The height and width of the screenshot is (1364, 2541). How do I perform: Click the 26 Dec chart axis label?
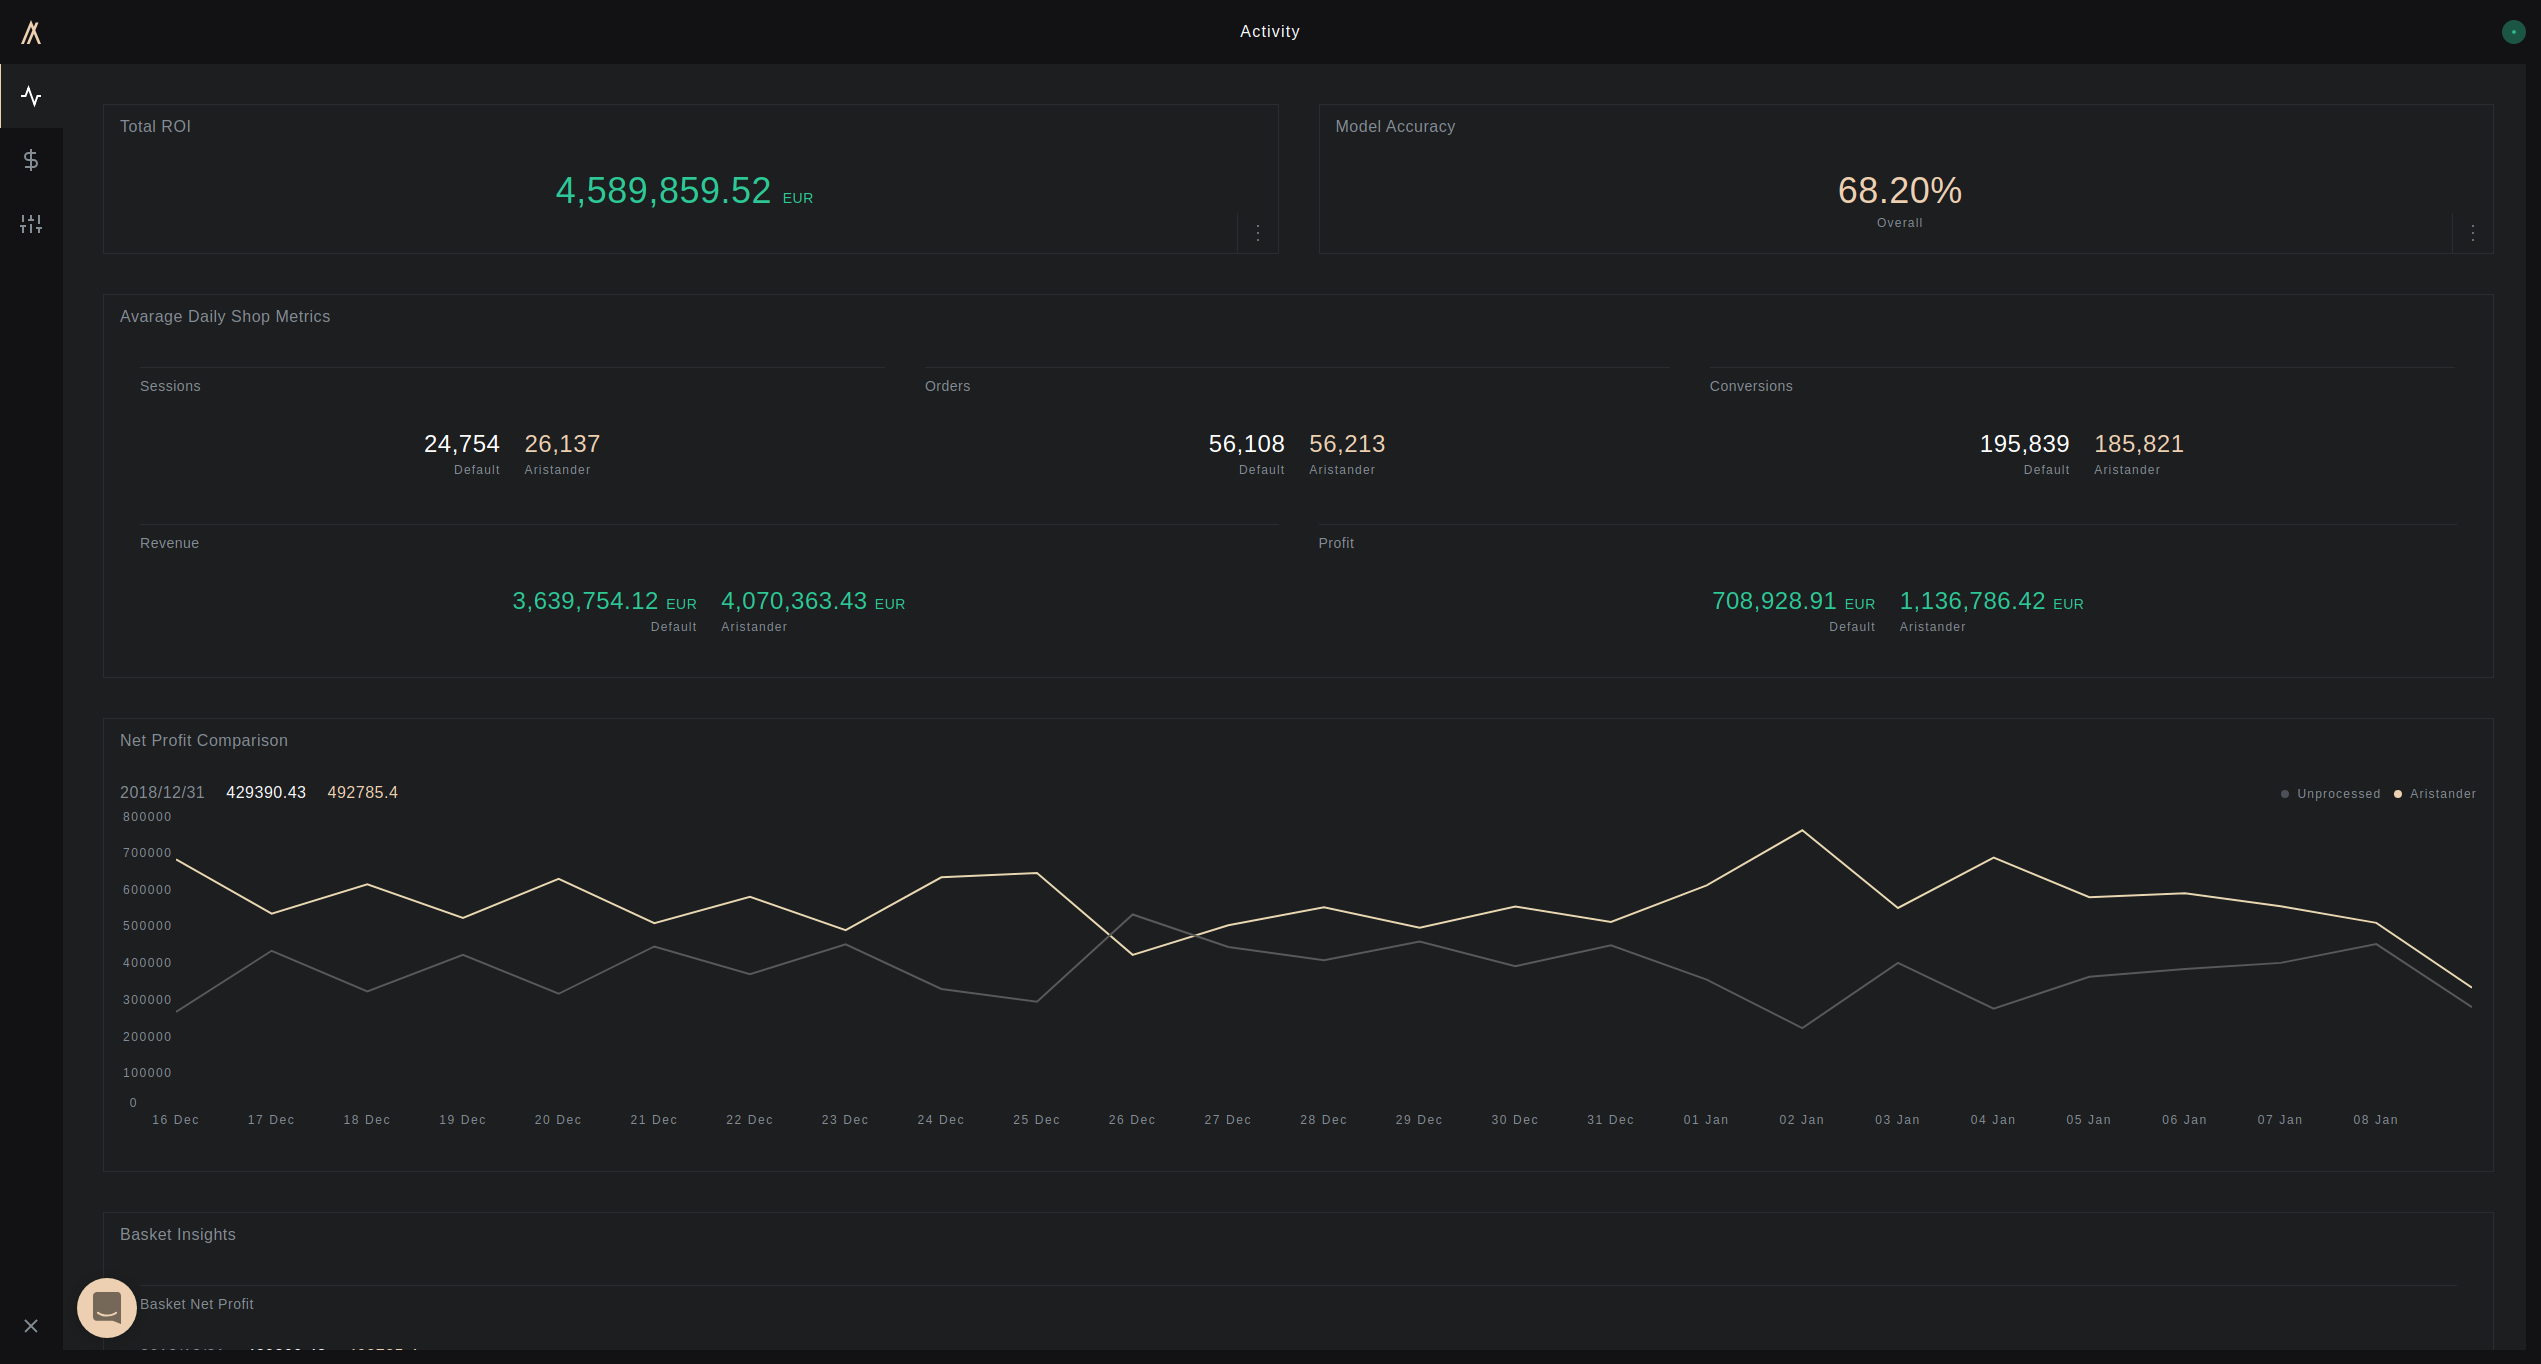tap(1132, 1120)
